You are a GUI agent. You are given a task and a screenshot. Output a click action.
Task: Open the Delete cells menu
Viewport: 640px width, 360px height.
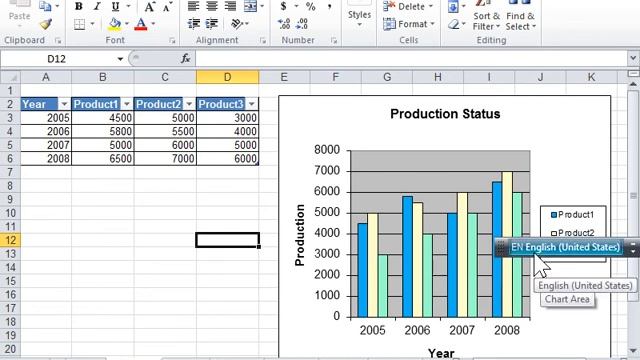408,6
